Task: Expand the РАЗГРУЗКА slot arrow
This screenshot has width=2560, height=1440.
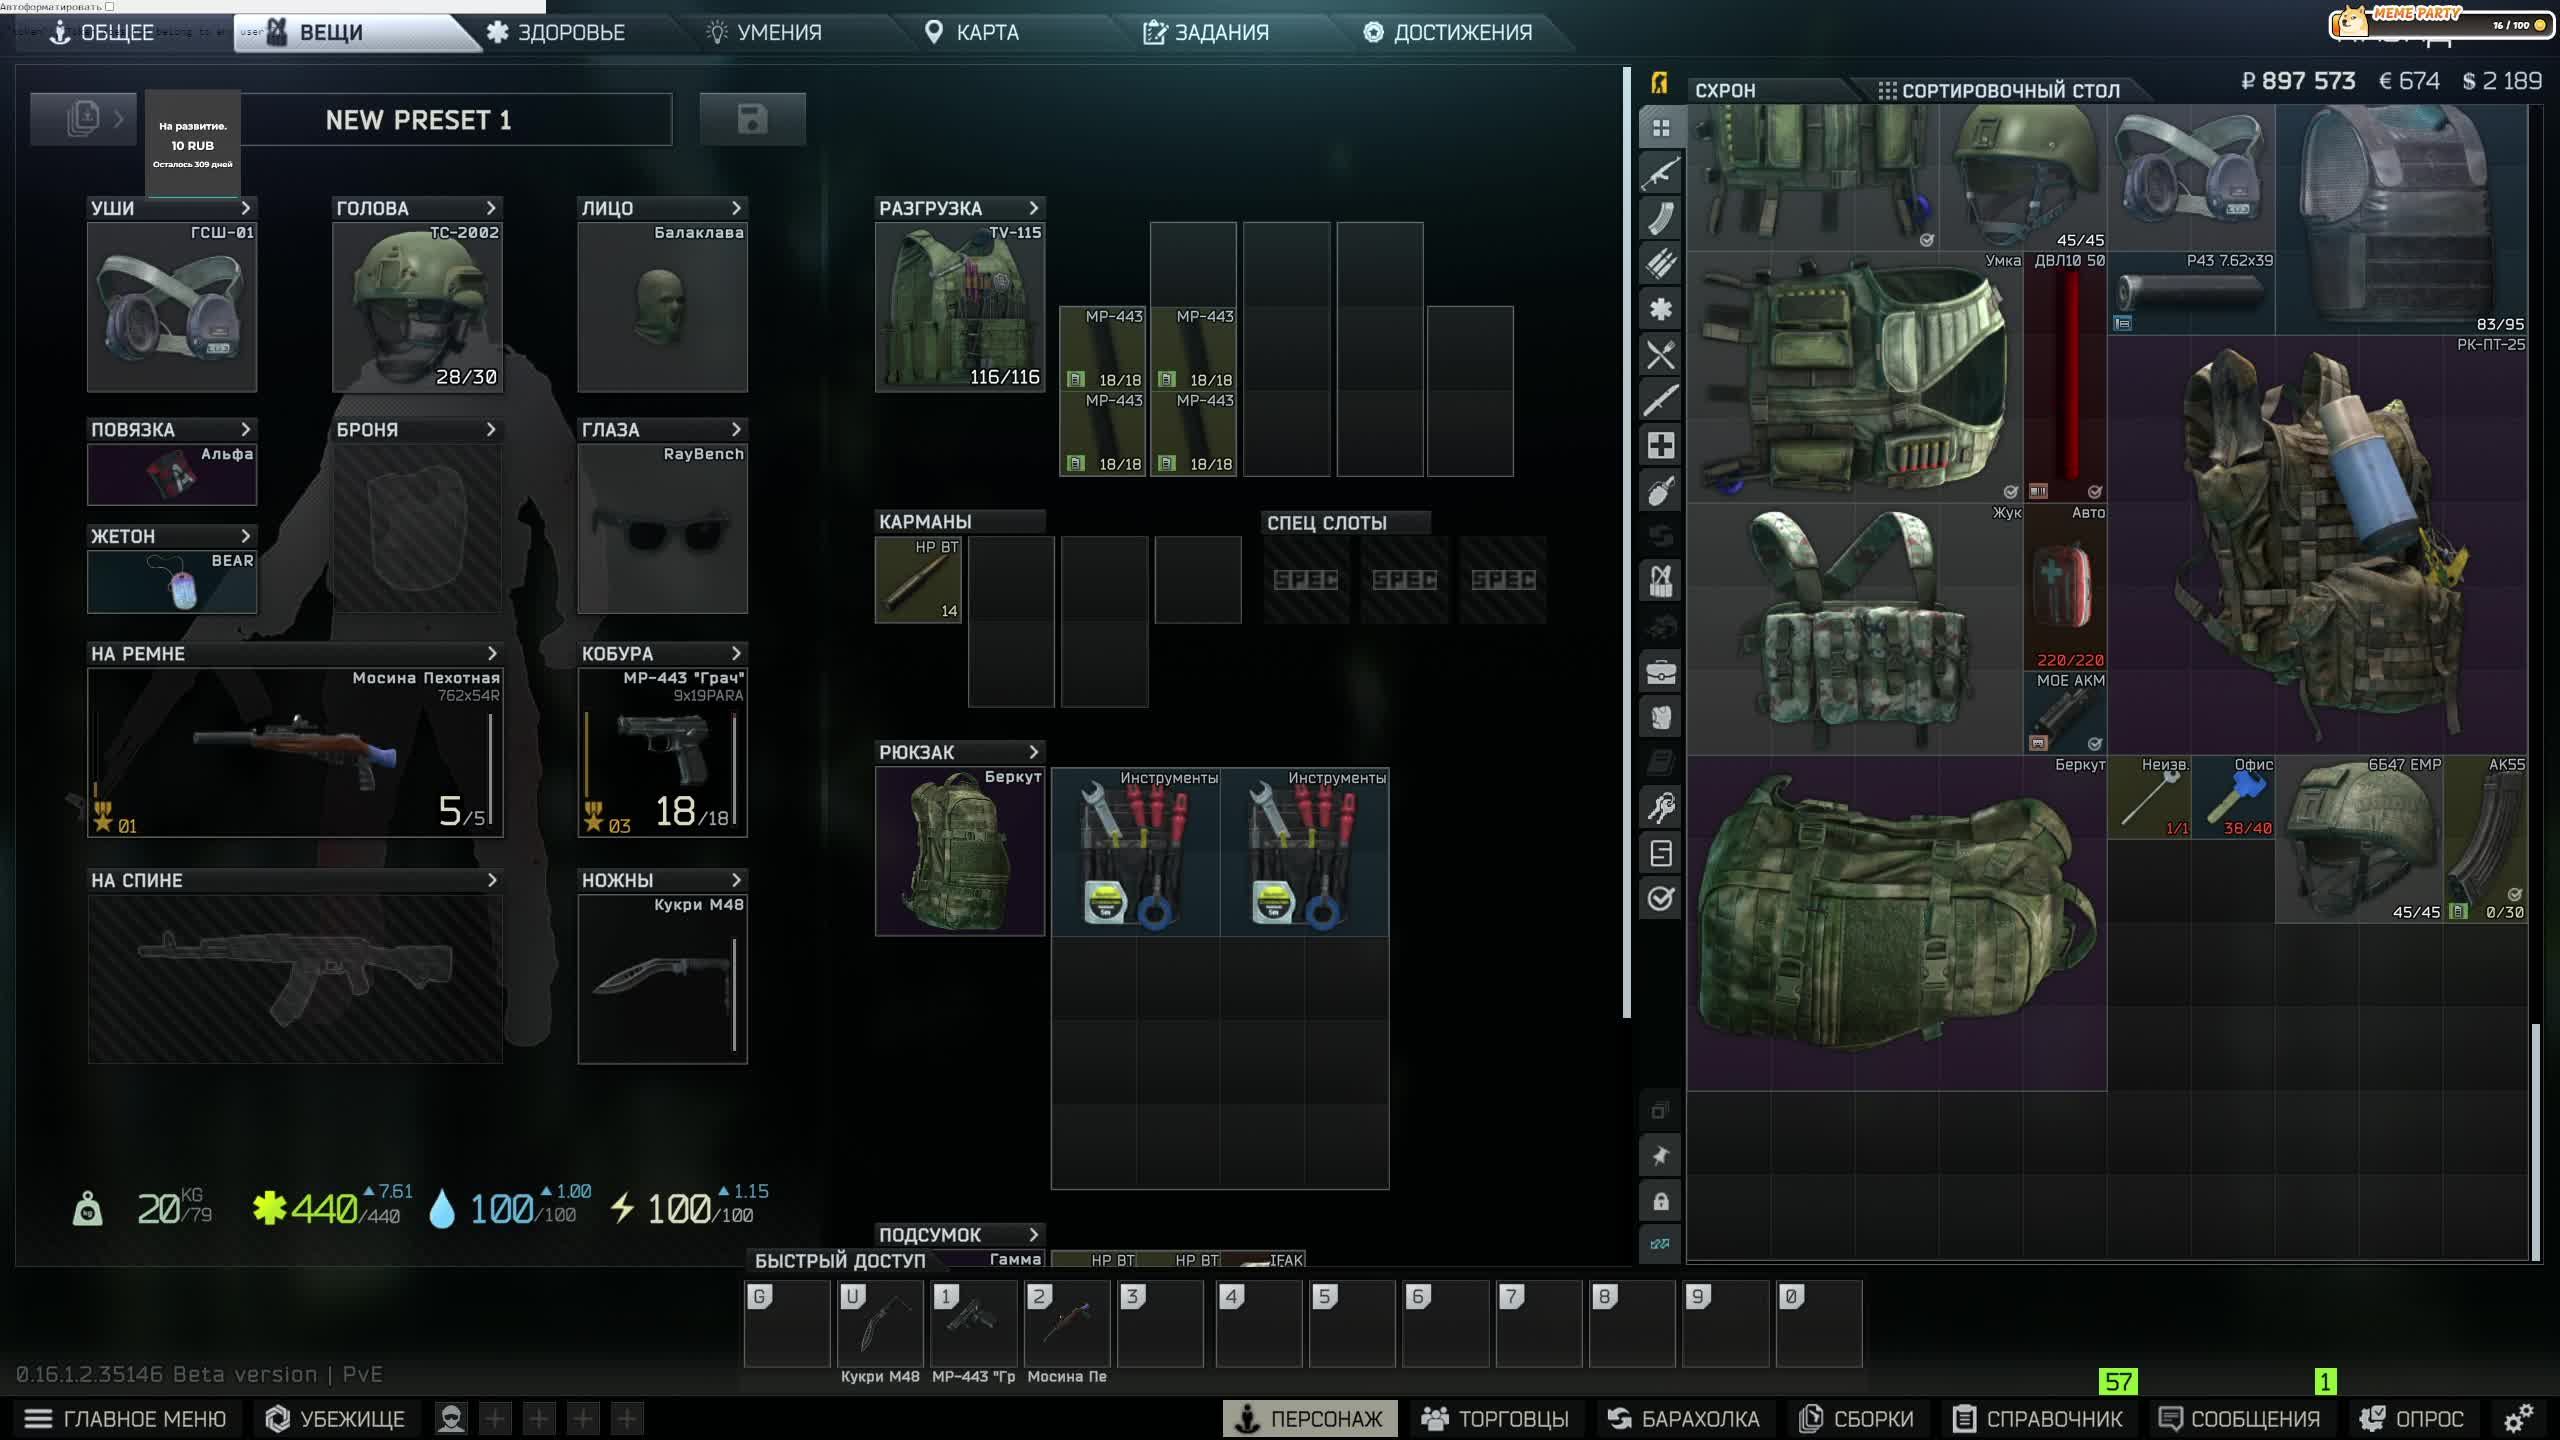Action: (1034, 208)
